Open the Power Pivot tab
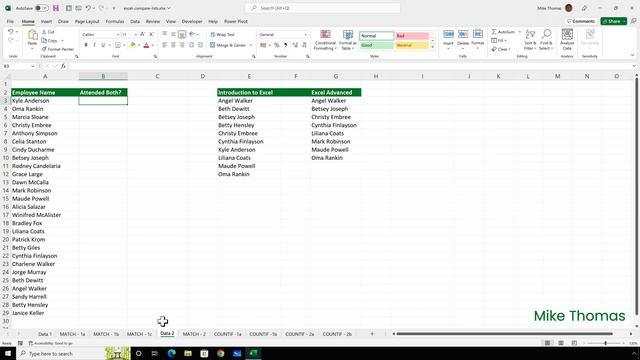 [236, 21]
